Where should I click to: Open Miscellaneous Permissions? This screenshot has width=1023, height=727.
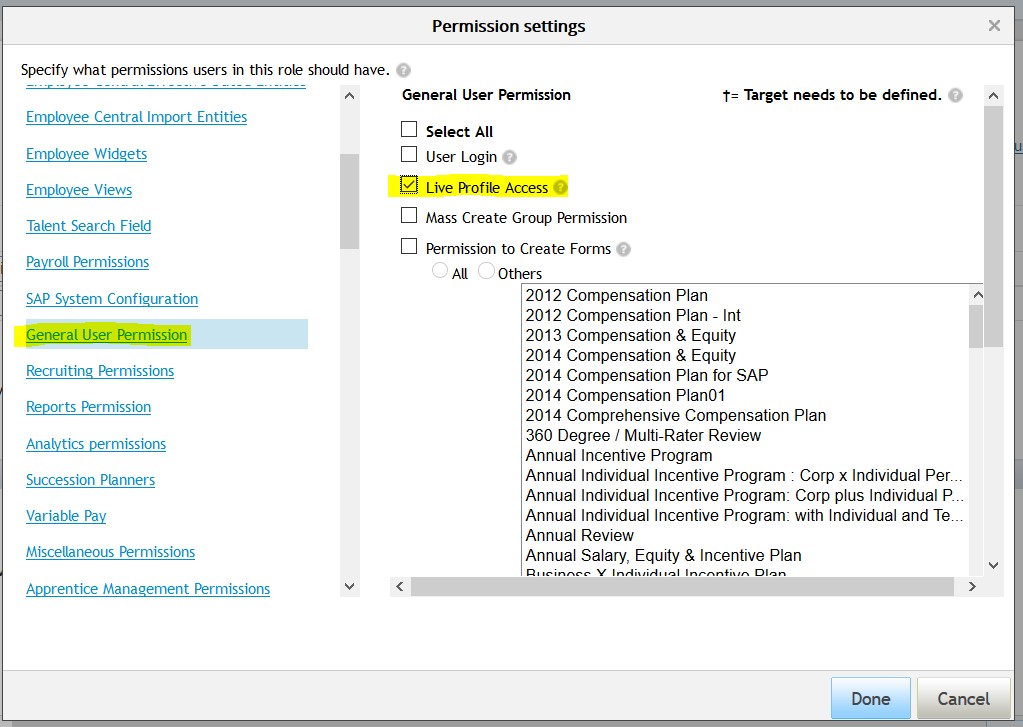(110, 552)
